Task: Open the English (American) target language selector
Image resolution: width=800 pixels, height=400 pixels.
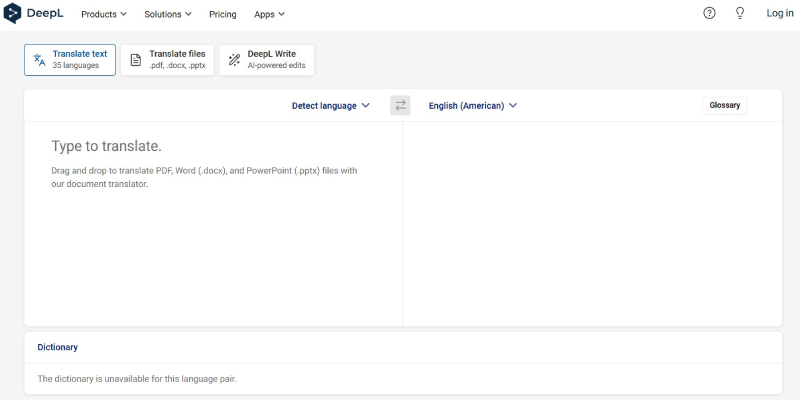Action: pyautogui.click(x=472, y=106)
